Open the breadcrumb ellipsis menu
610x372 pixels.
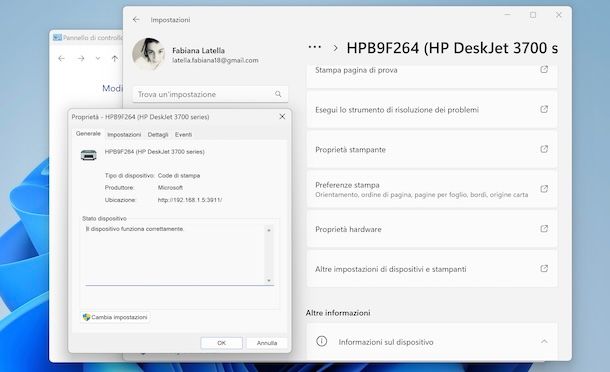314,47
